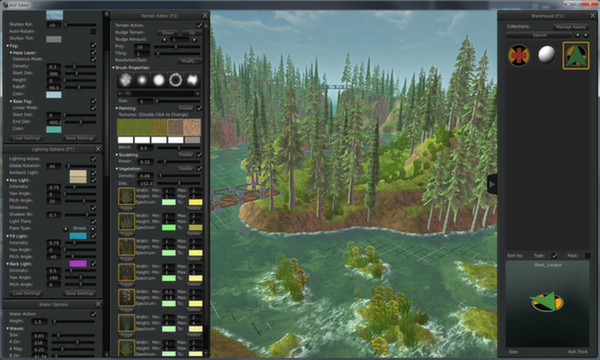Toggle the Terrain Active checkbox
This screenshot has width=600, height=360.
pos(199,25)
